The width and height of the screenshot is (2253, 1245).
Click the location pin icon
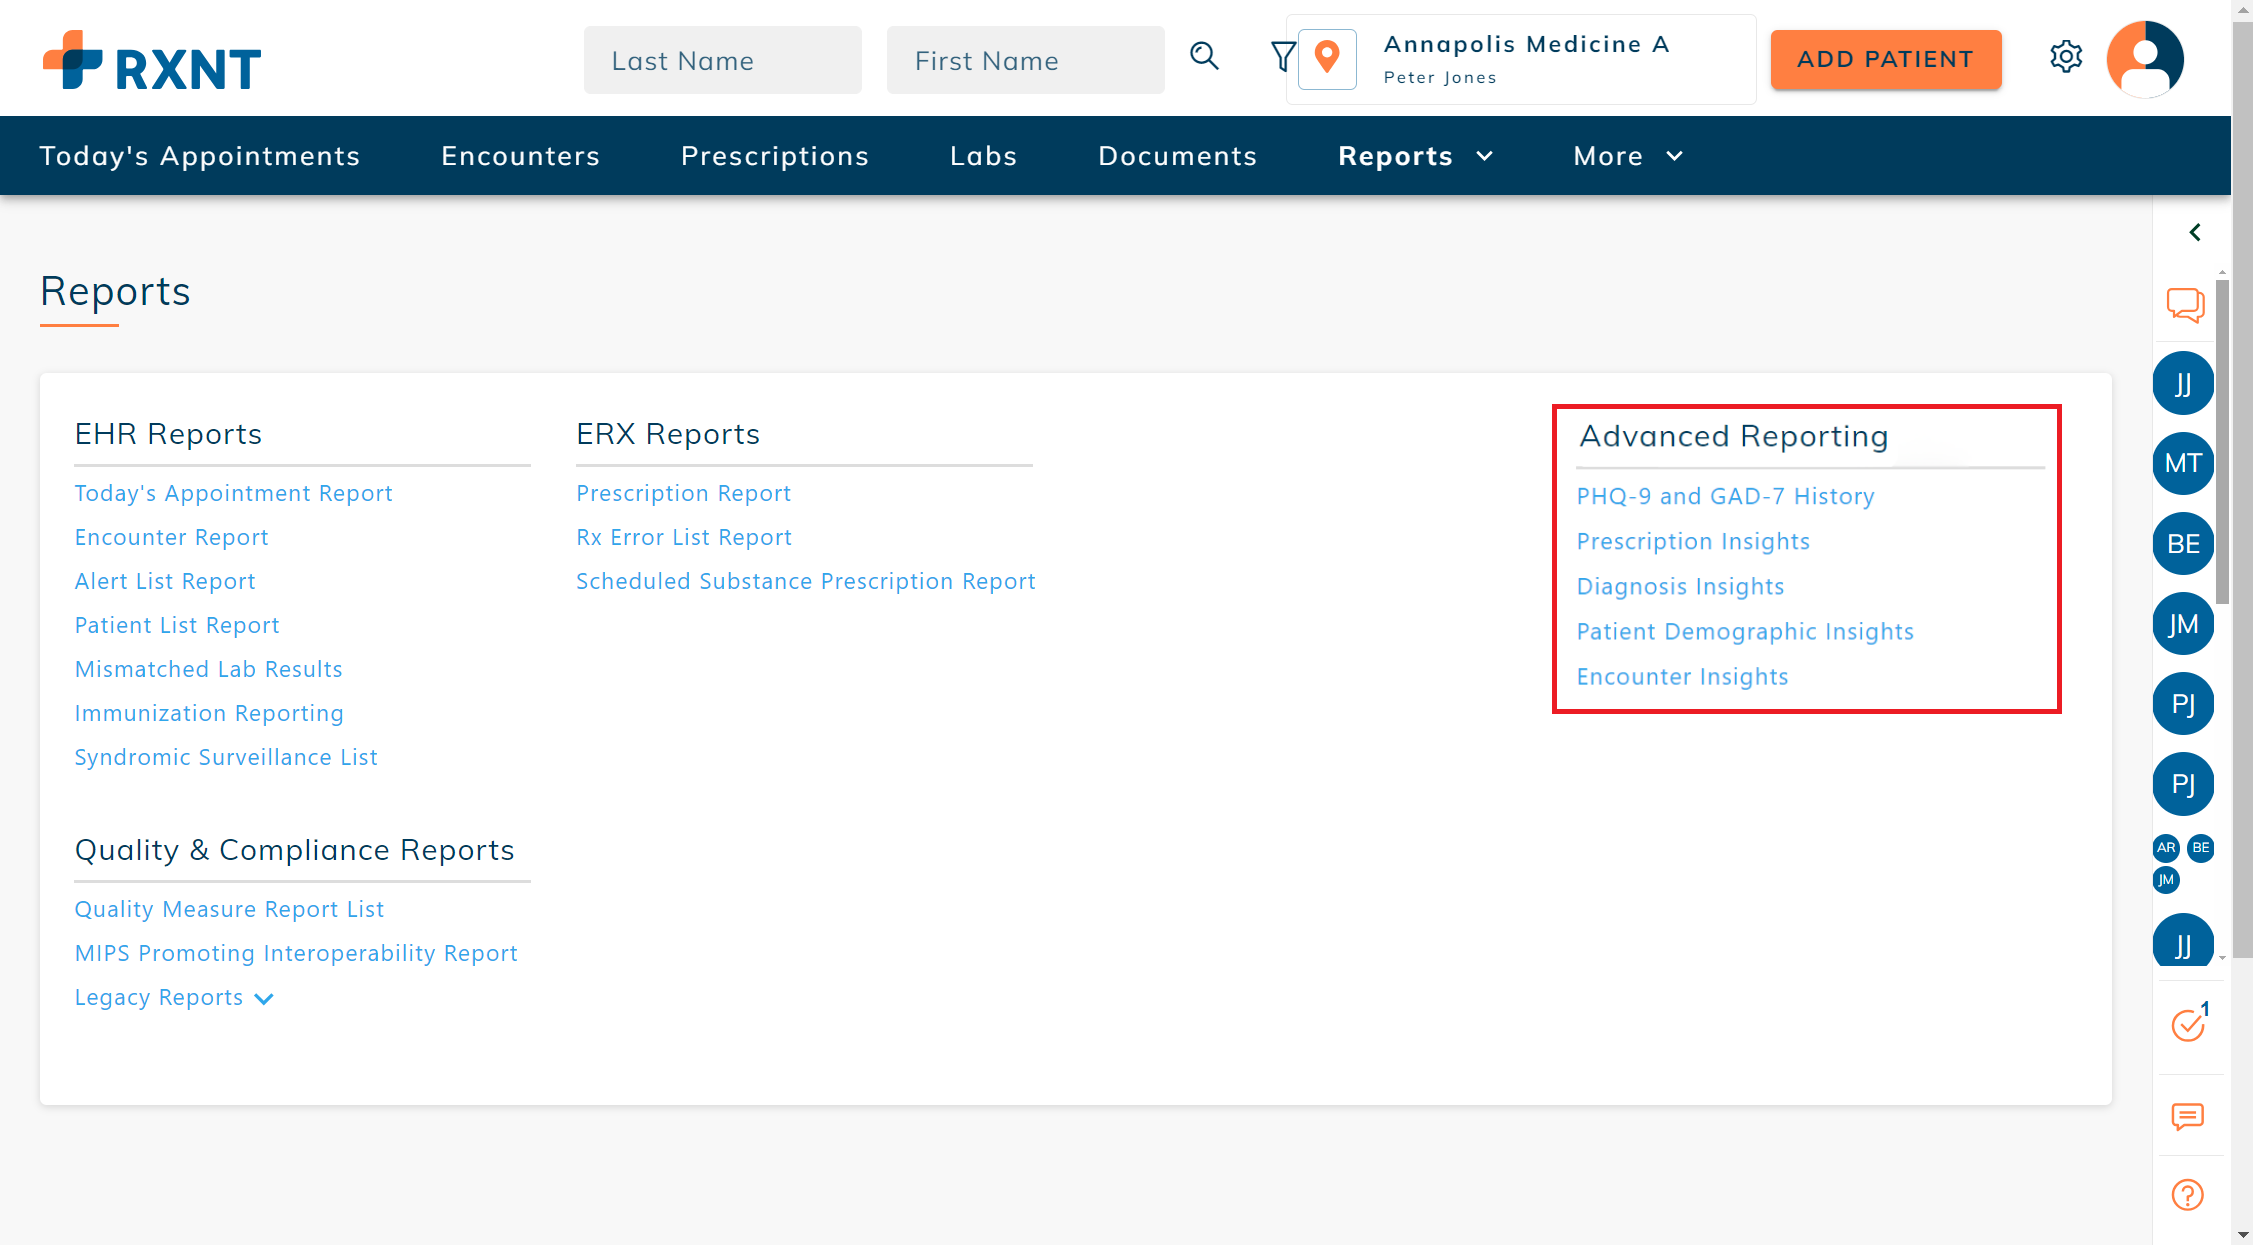point(1327,59)
